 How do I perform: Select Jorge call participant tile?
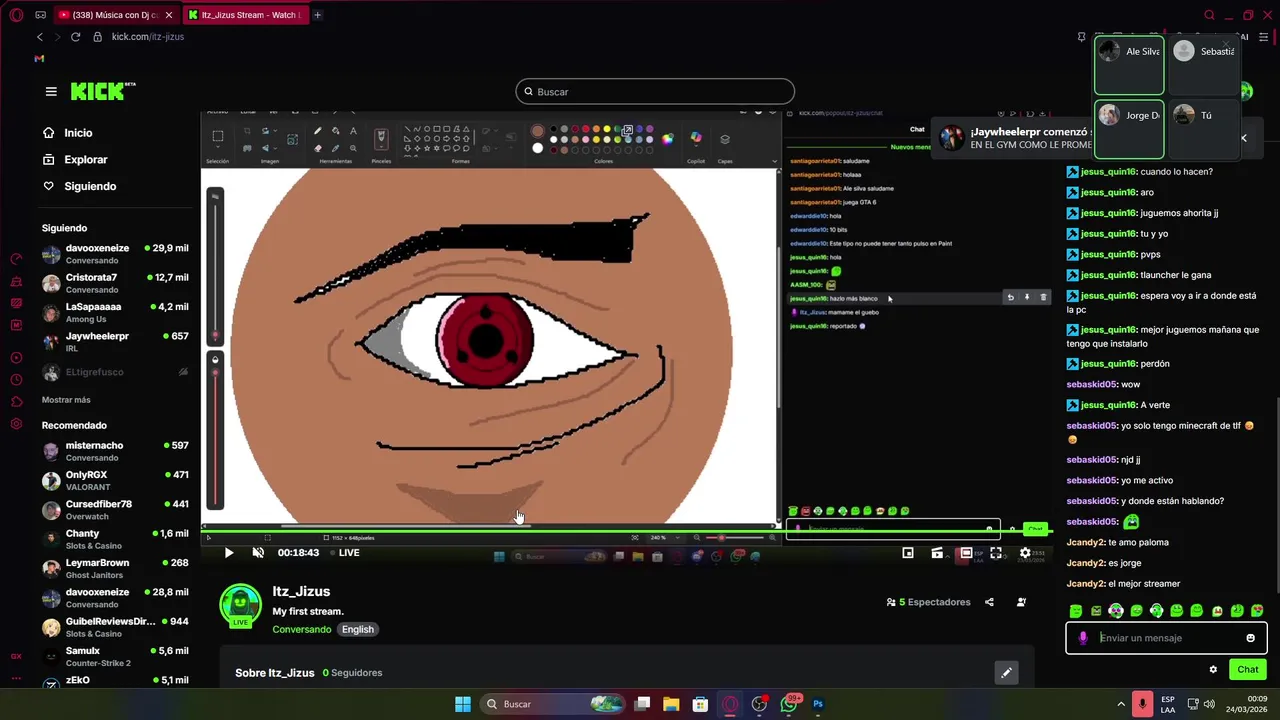pyautogui.click(x=1129, y=129)
